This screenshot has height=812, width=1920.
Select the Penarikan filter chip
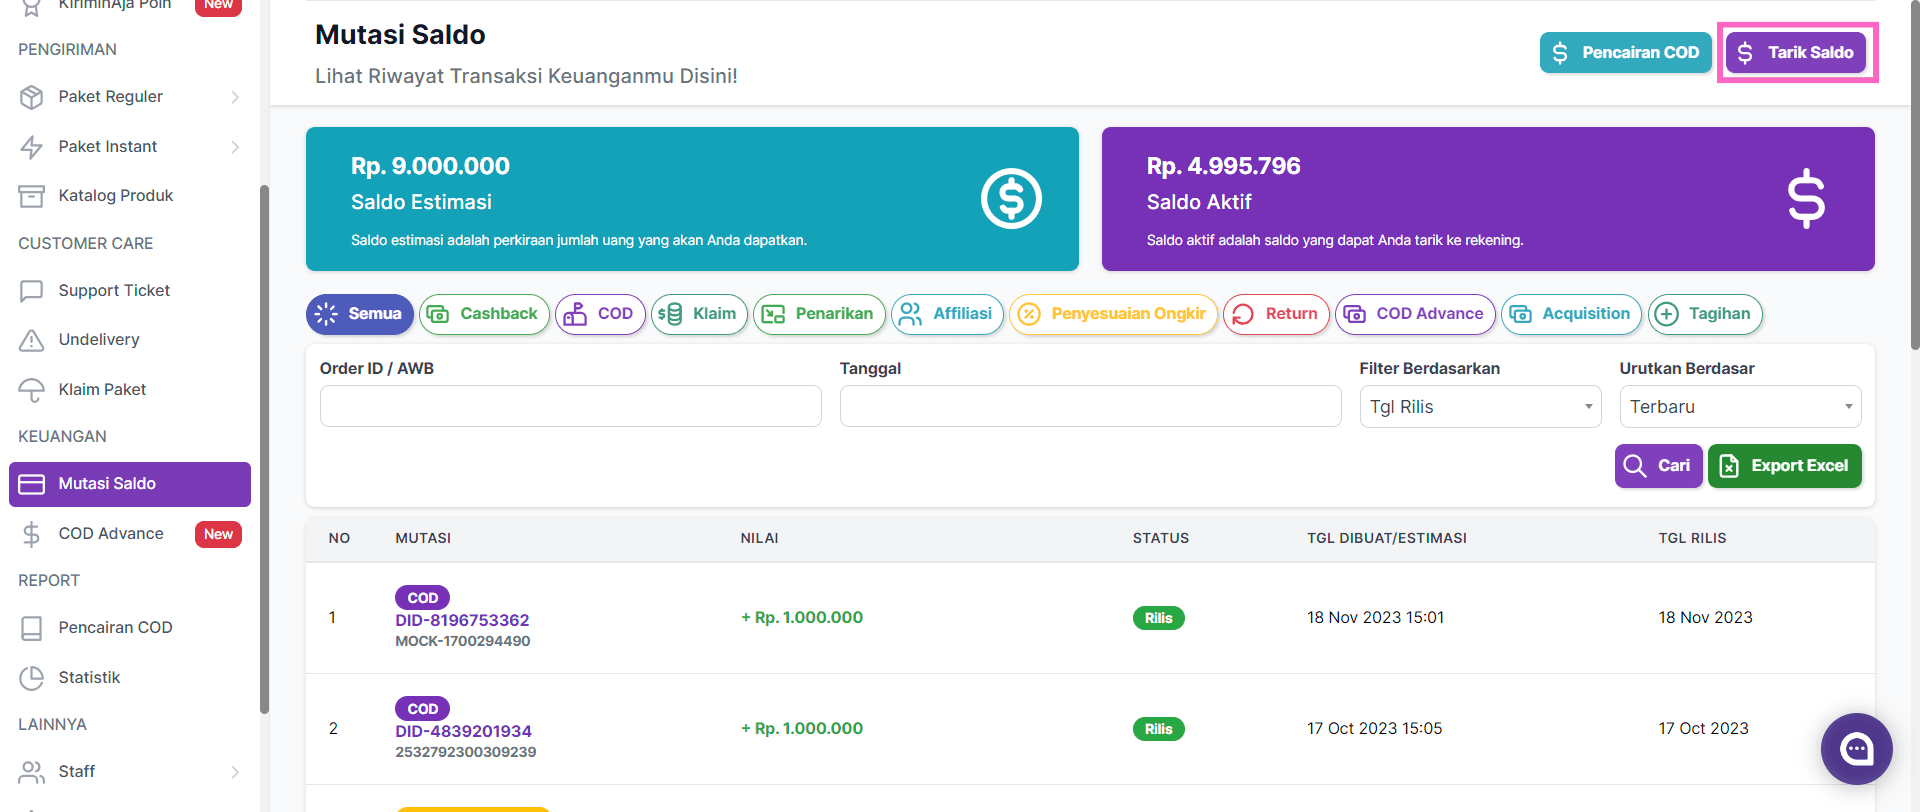click(819, 314)
